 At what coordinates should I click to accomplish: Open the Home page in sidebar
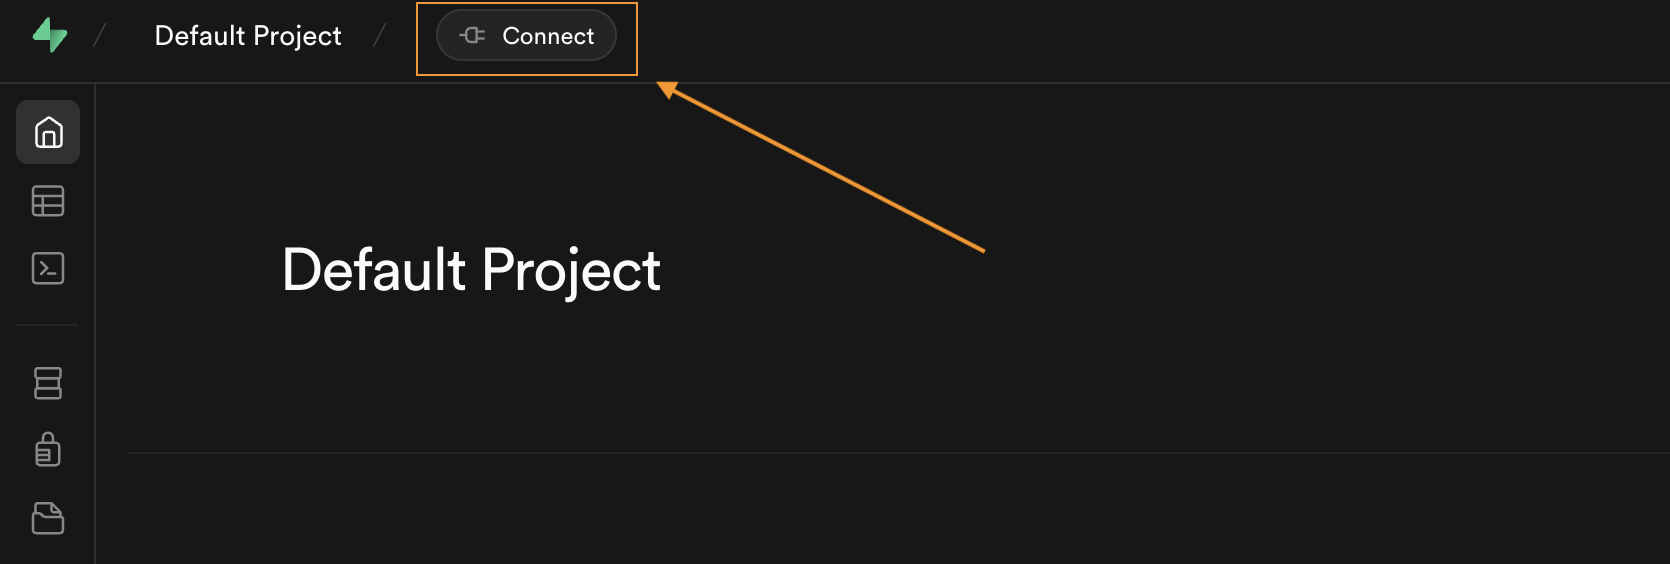point(48,132)
